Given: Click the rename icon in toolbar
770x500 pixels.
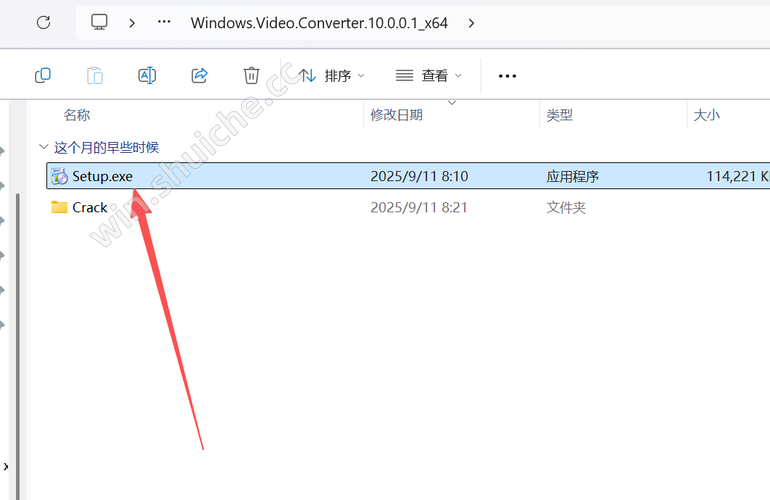Looking at the screenshot, I should (147, 76).
